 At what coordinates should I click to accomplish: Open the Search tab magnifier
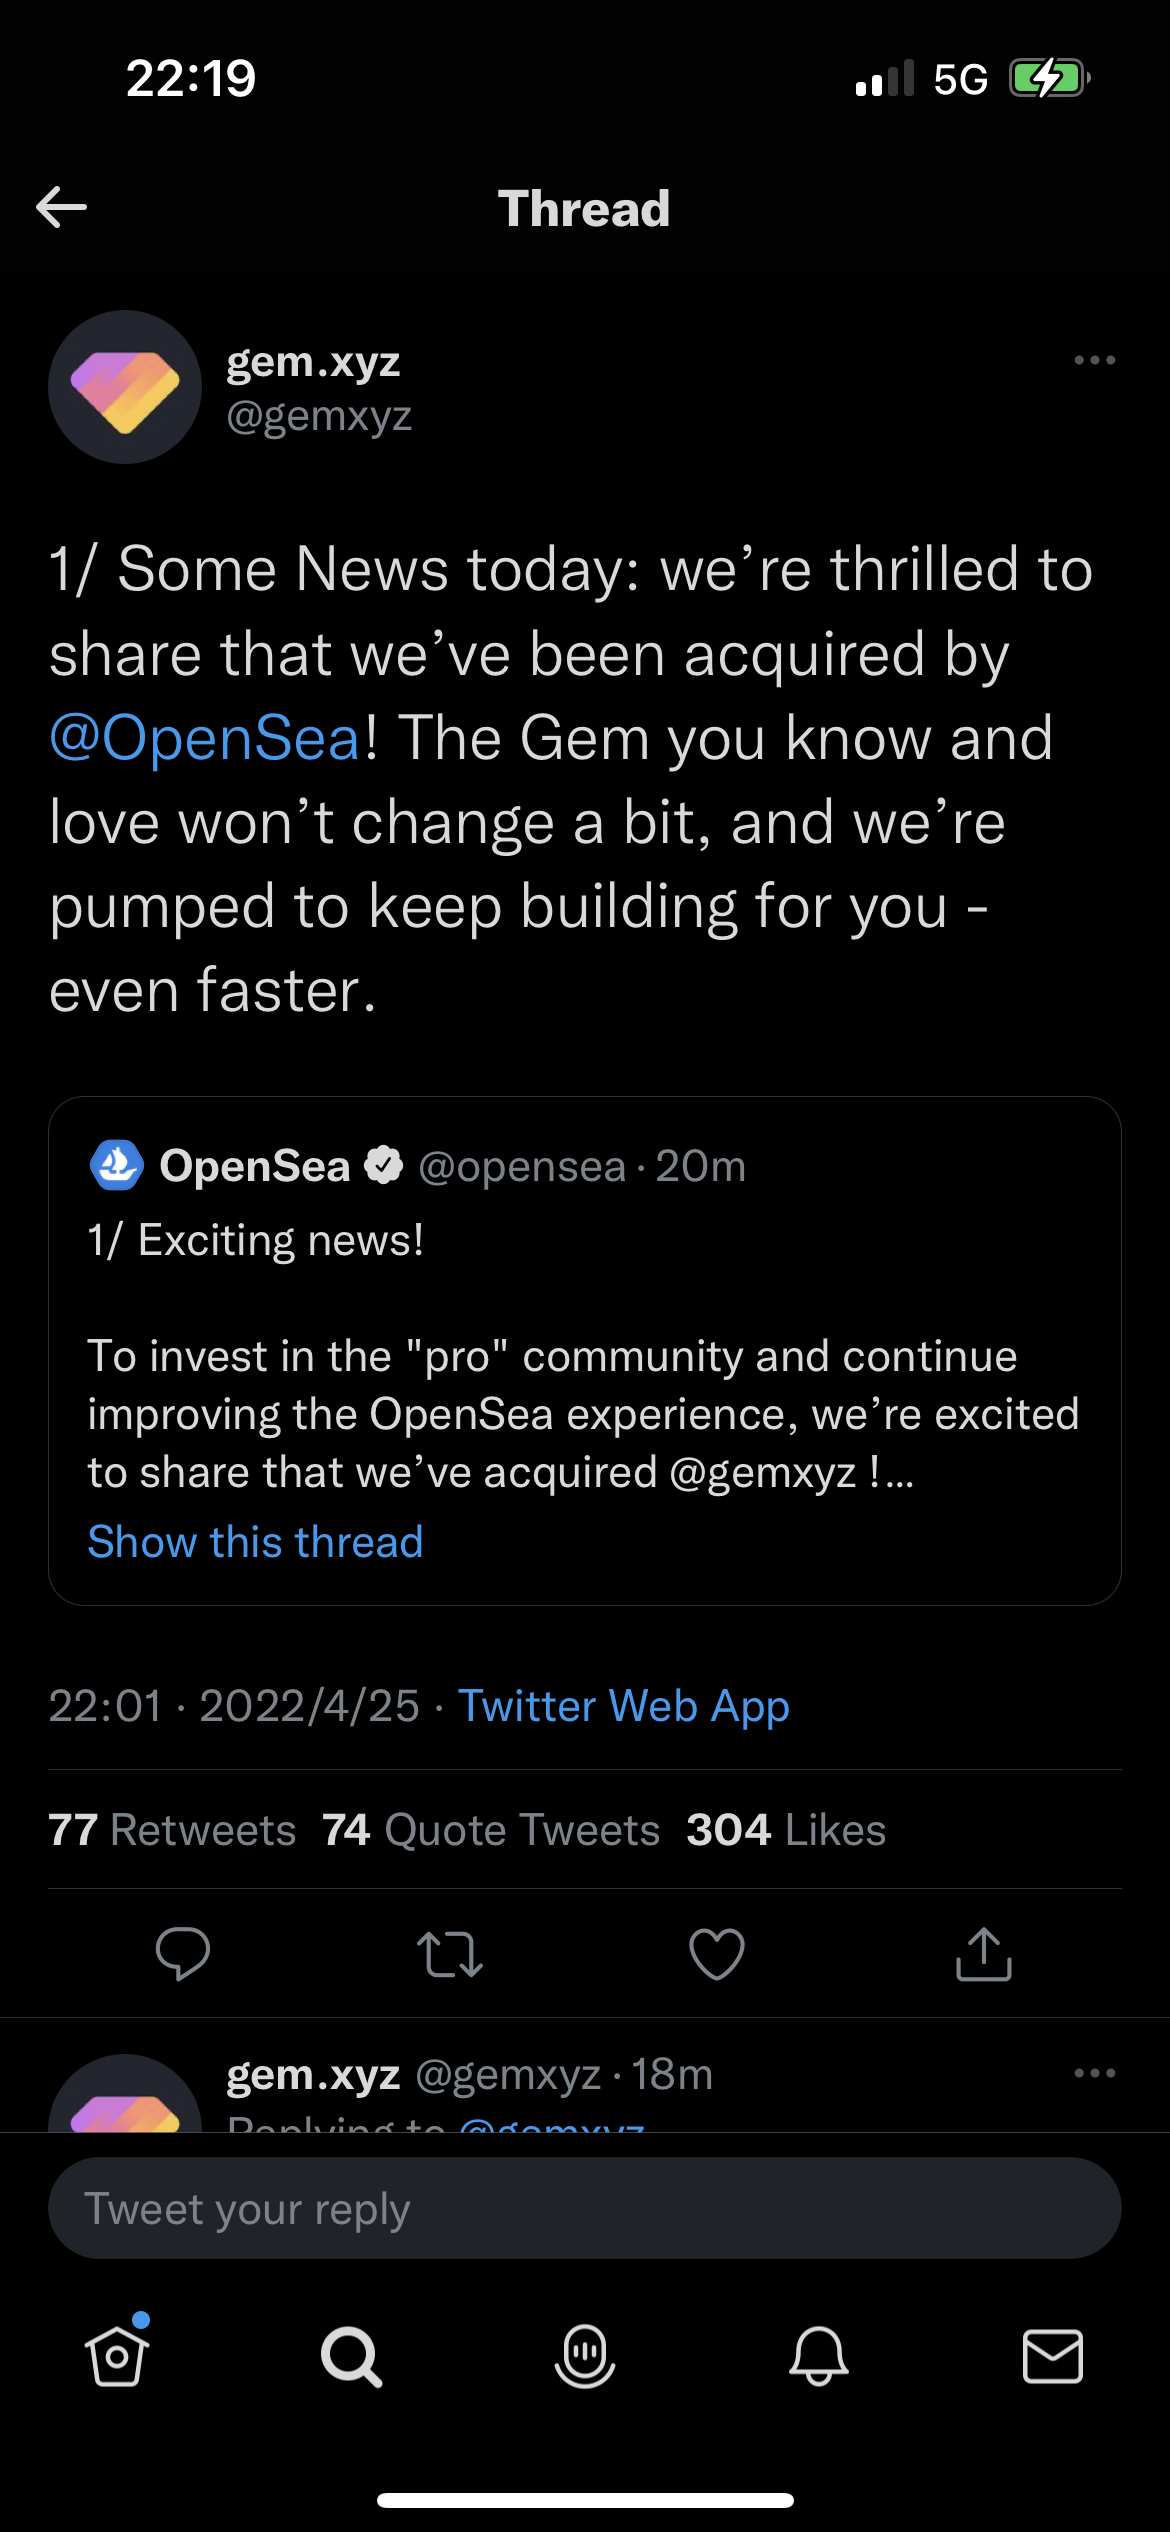click(x=351, y=2356)
